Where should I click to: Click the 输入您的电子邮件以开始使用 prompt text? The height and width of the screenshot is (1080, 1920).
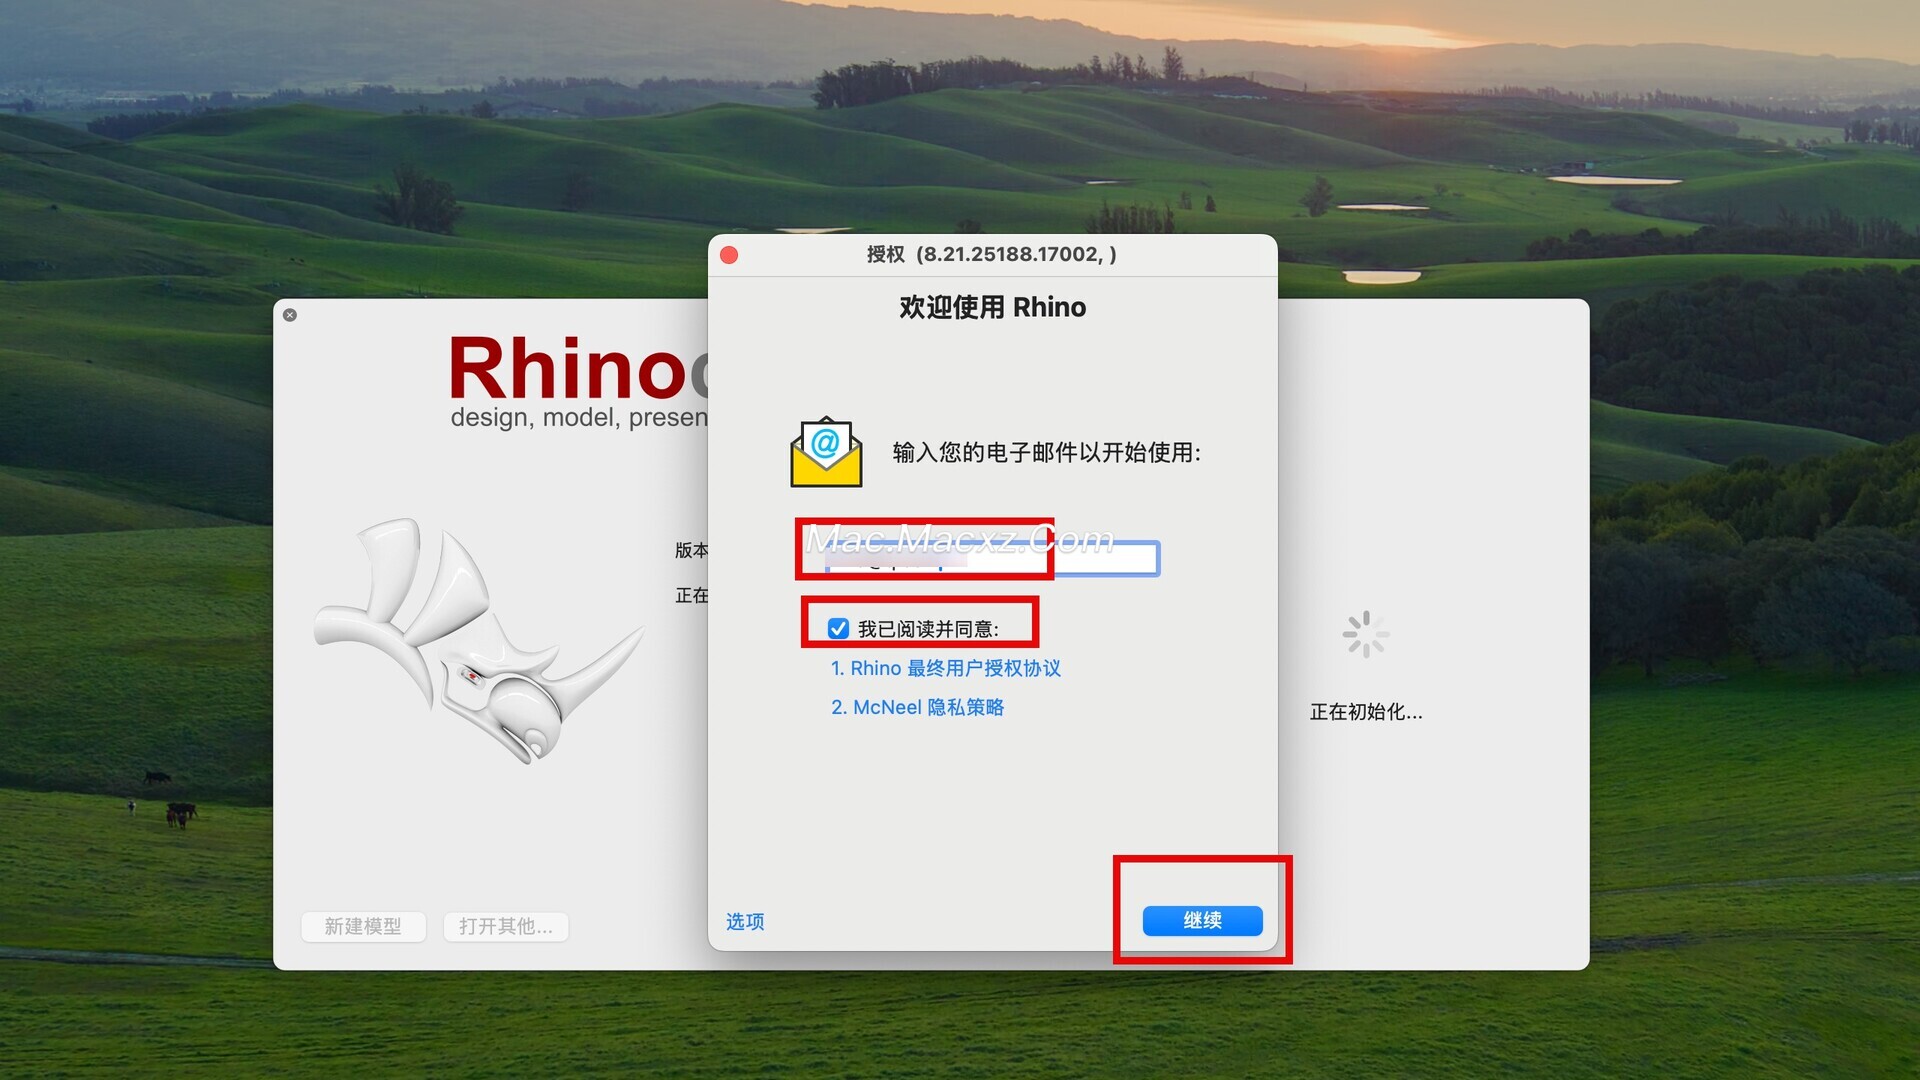(1047, 452)
